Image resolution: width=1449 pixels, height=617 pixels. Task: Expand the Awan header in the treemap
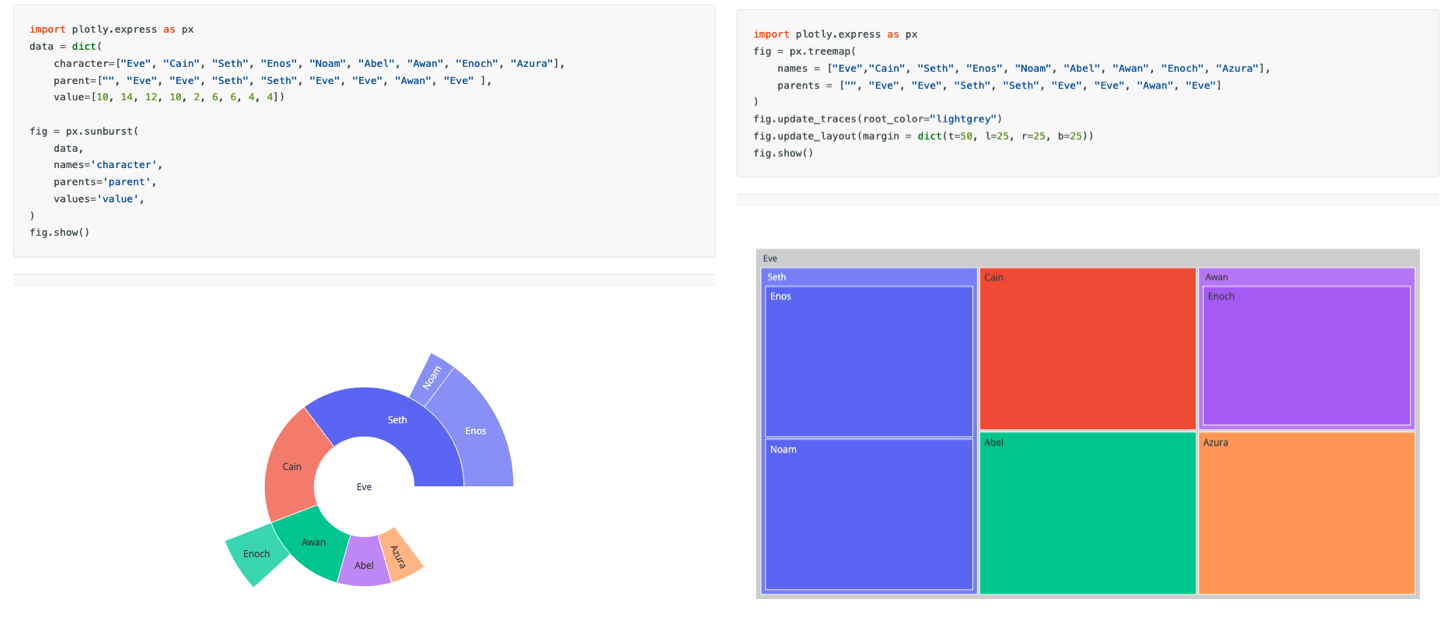[1306, 277]
